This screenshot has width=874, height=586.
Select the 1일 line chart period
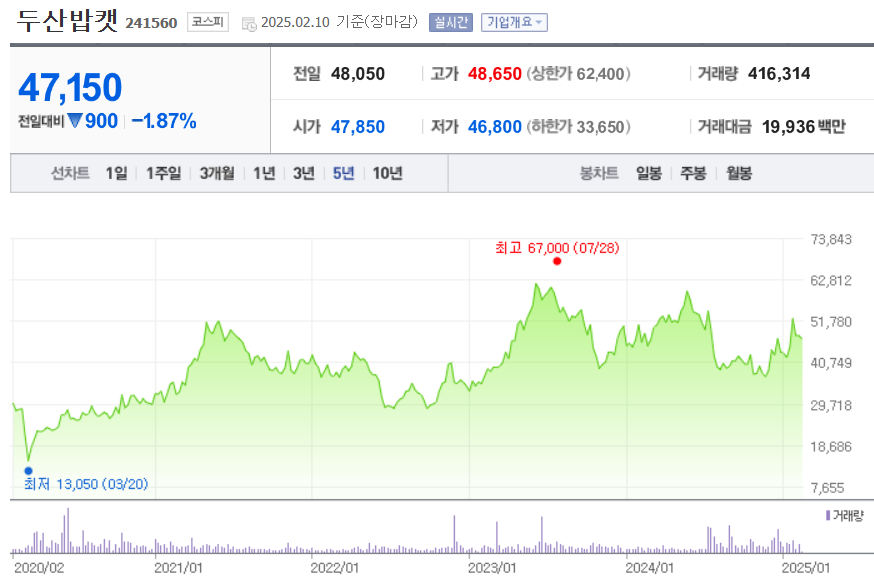pyautogui.click(x=116, y=173)
